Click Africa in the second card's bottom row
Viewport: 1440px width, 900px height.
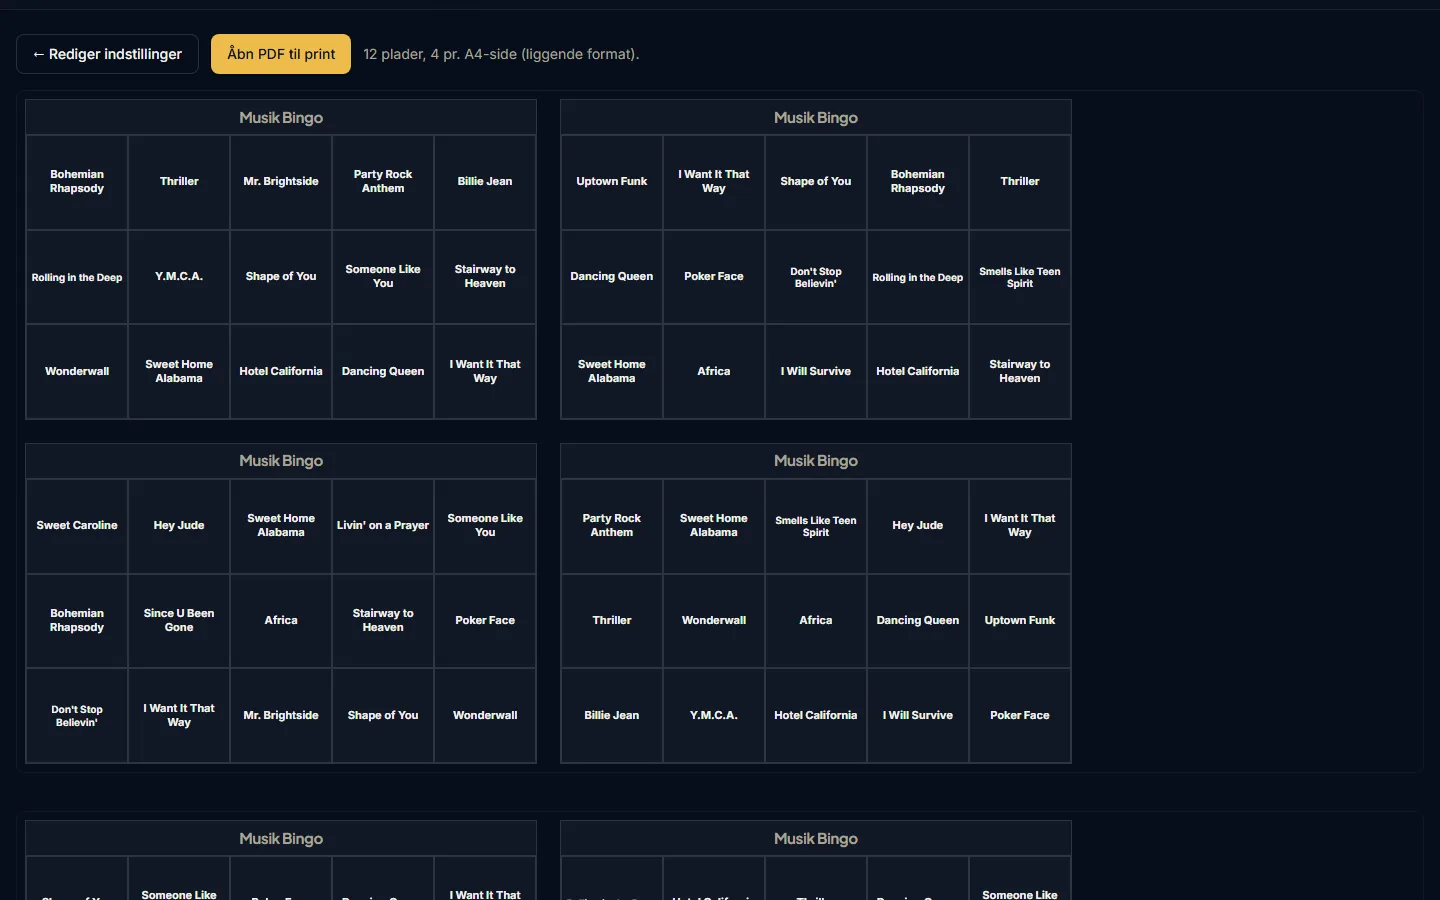point(714,372)
